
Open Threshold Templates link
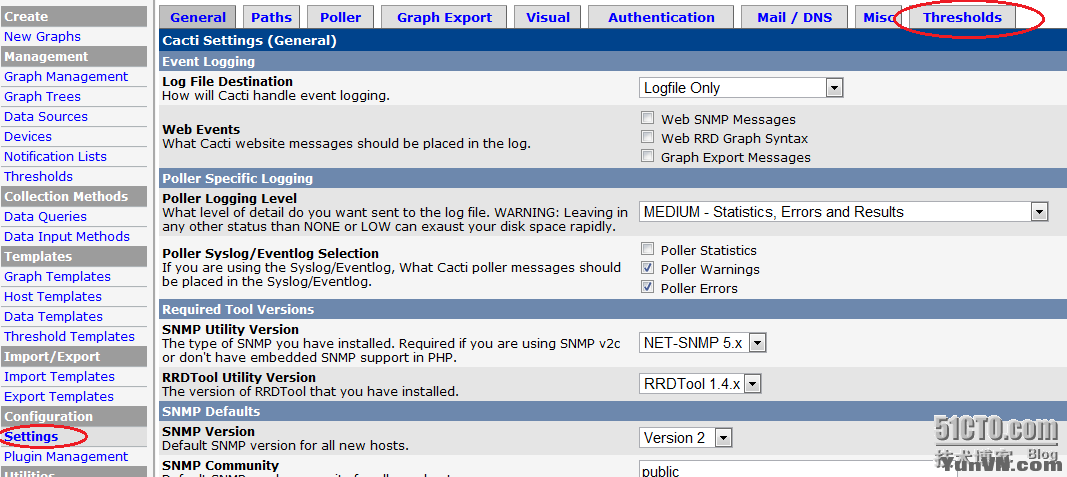[x=69, y=336]
